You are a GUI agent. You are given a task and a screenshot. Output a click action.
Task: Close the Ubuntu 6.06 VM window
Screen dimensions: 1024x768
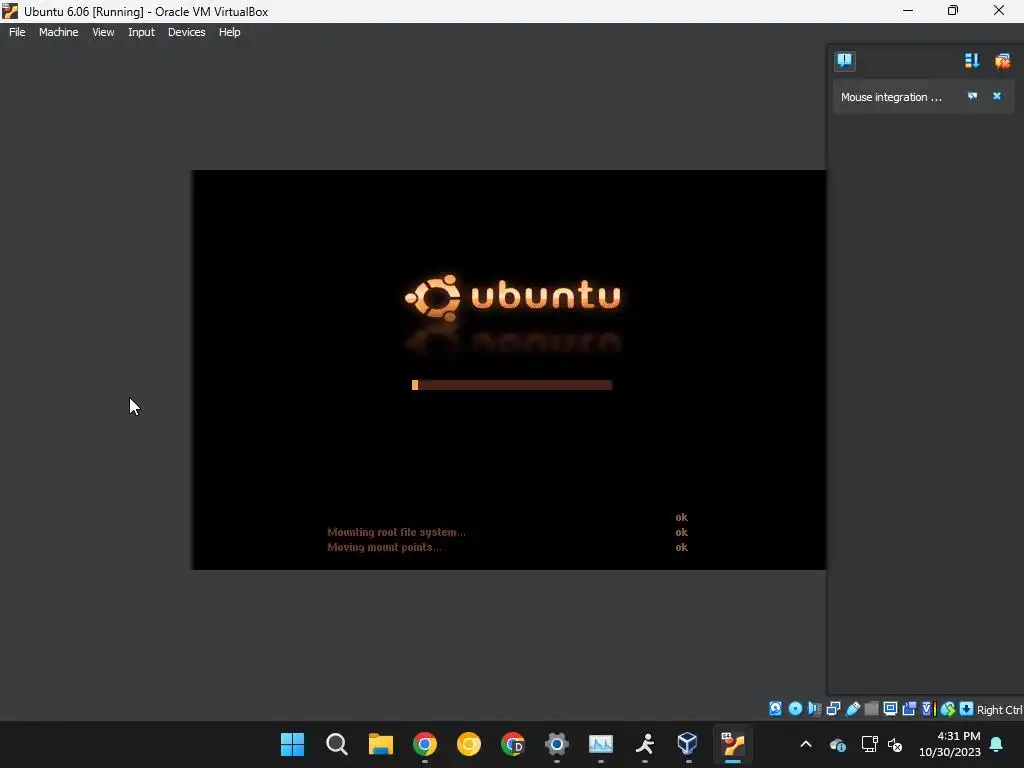(x=999, y=10)
